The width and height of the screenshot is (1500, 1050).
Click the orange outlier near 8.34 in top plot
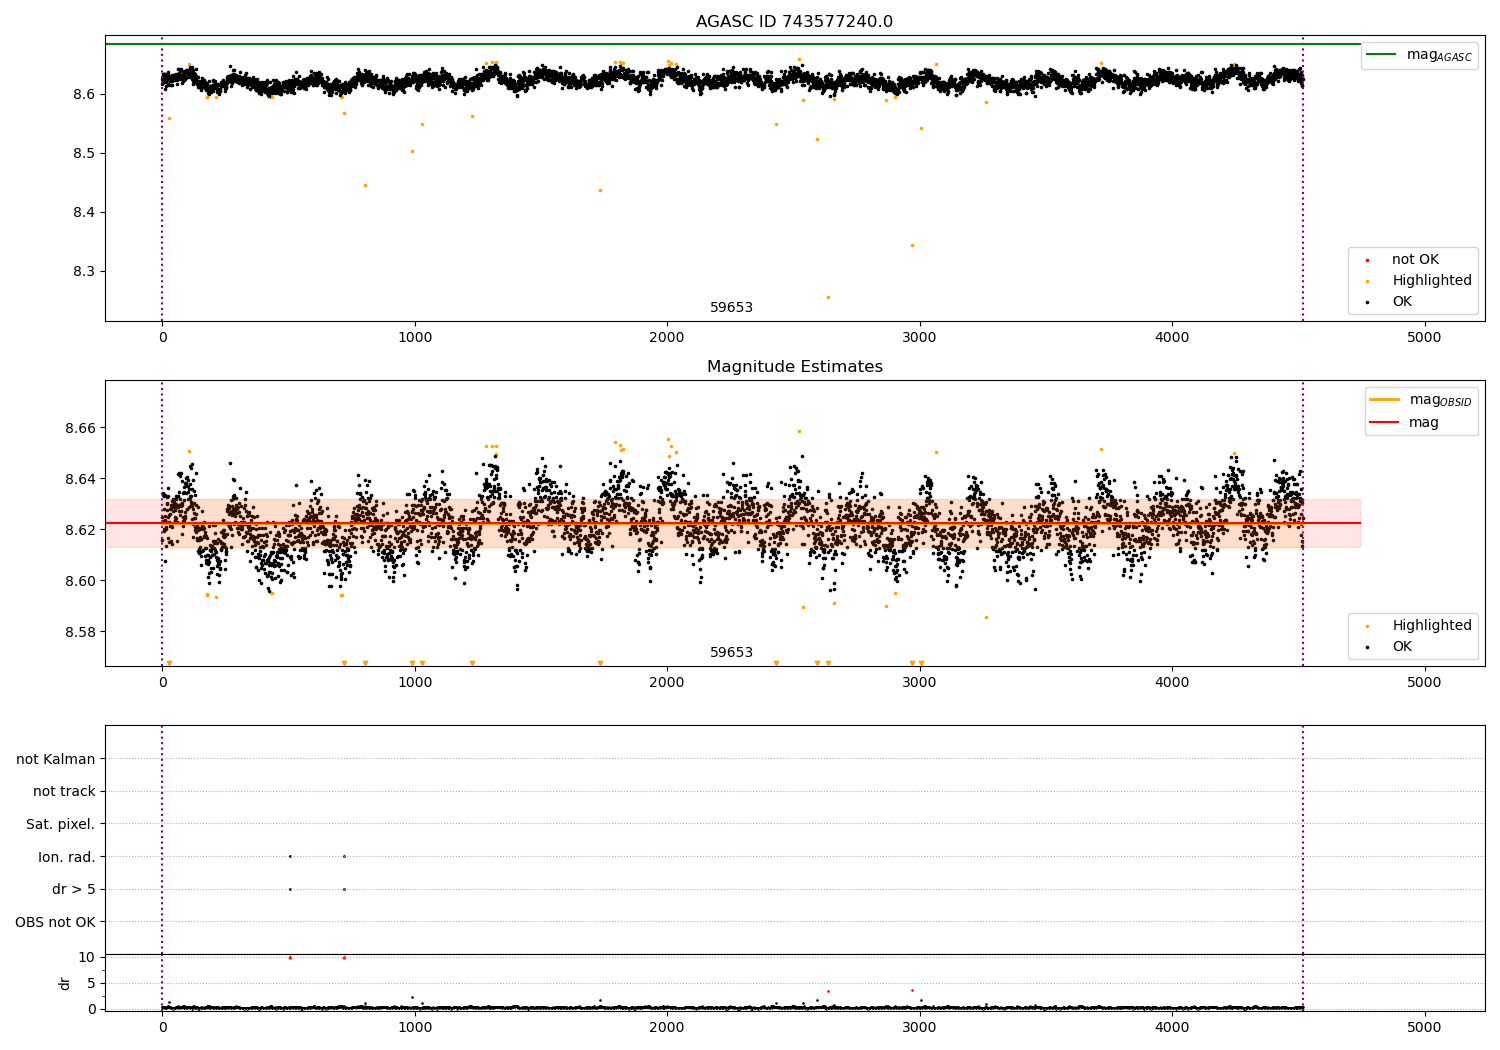tap(912, 245)
